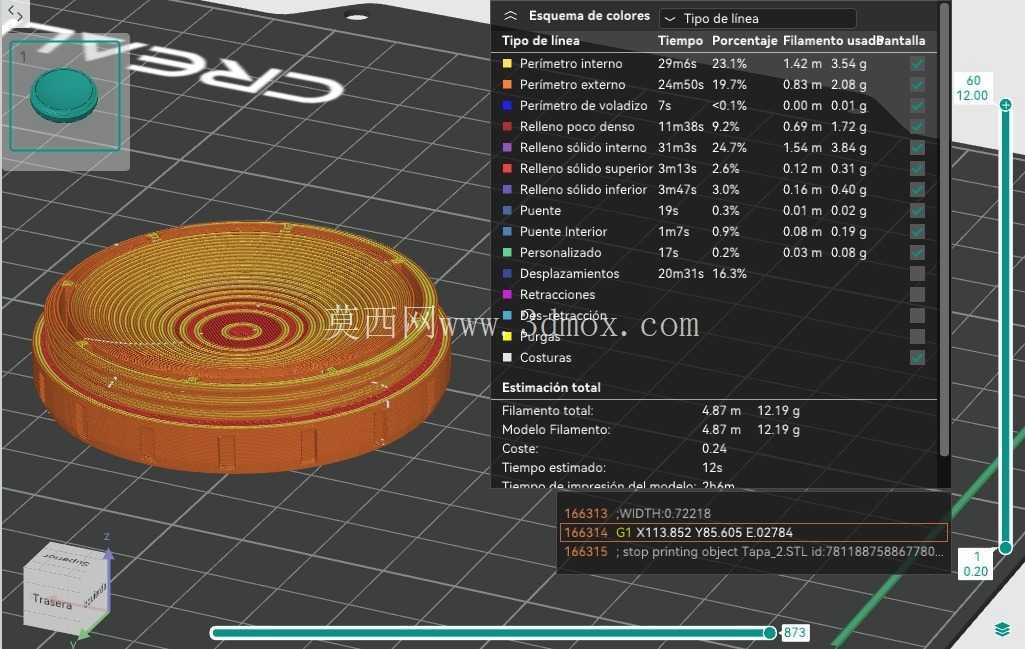Enable Desplazamientos visibility checkbox
The height and width of the screenshot is (649, 1025).
pos(917,273)
